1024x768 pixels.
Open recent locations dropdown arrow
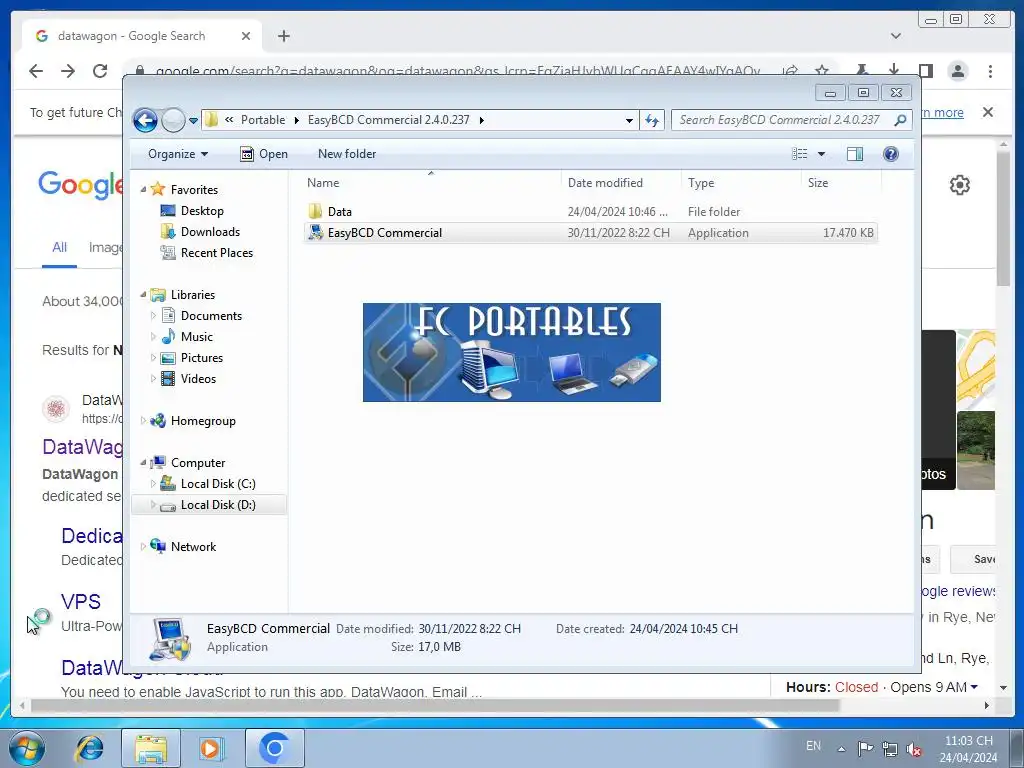point(193,121)
